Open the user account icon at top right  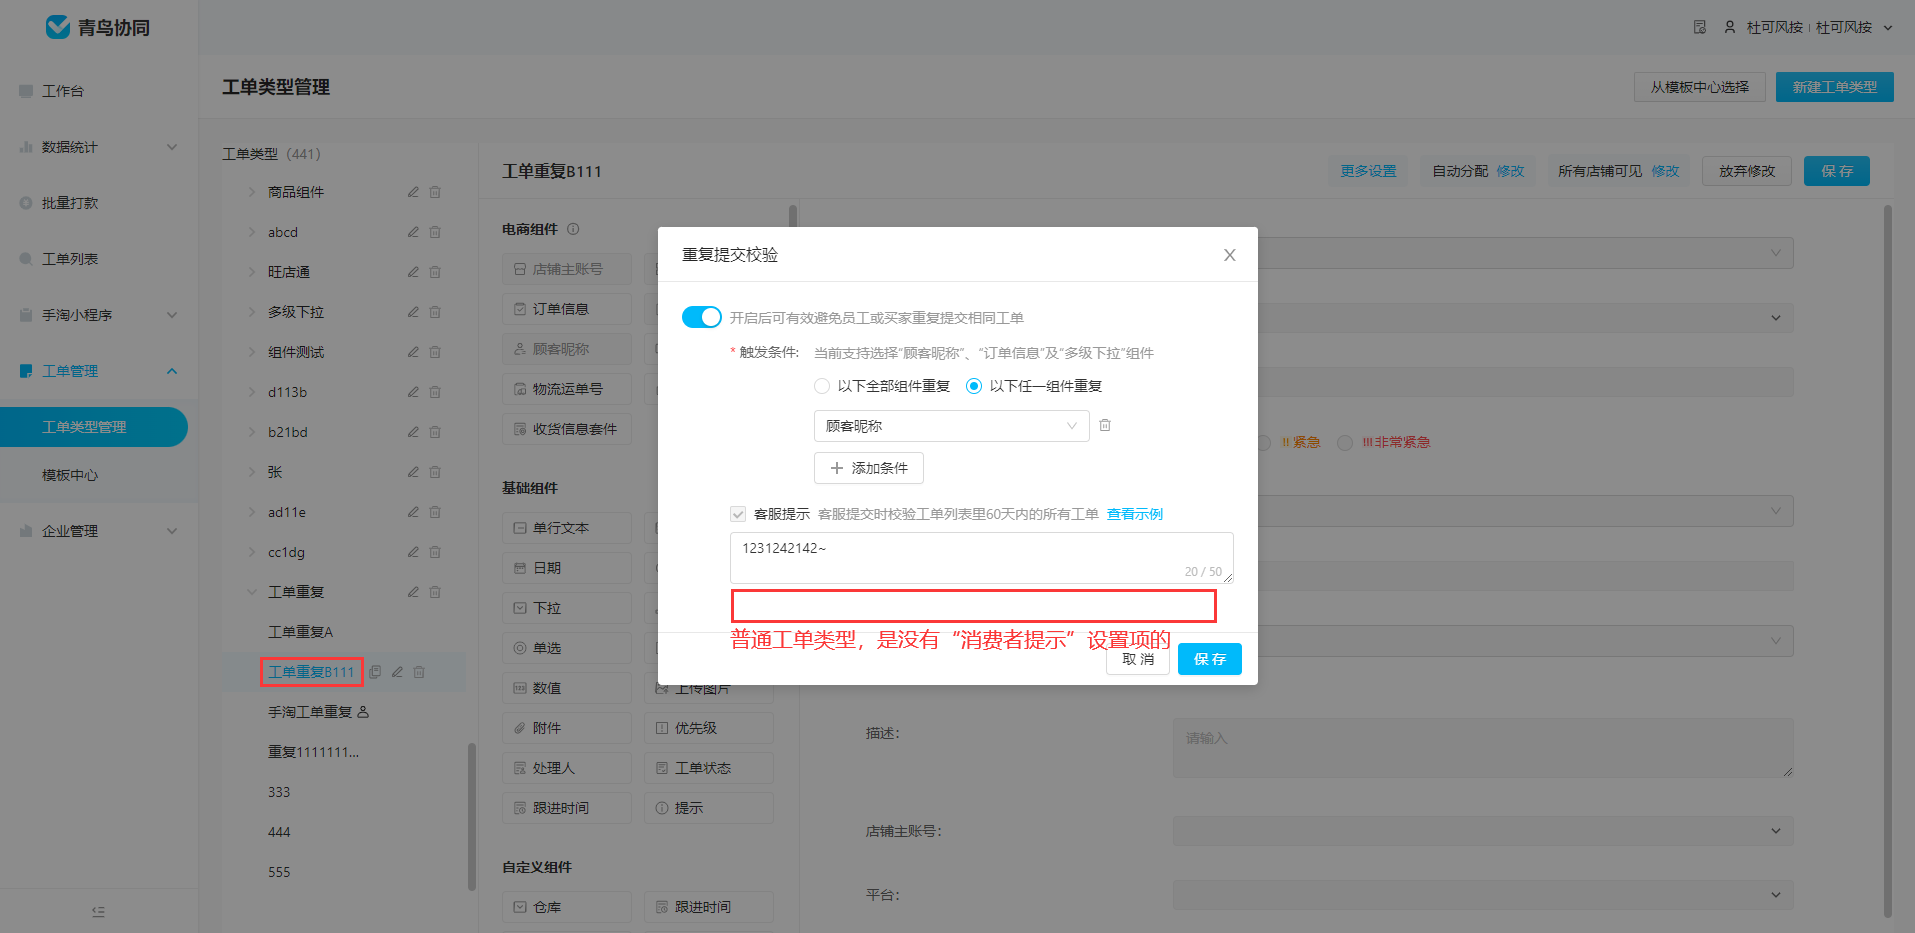(1729, 27)
